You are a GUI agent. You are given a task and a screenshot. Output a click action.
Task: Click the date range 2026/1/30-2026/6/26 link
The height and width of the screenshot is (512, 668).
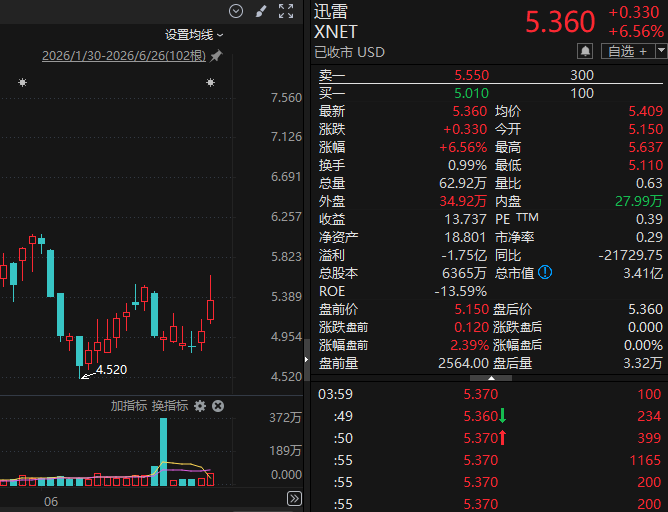coord(124,56)
